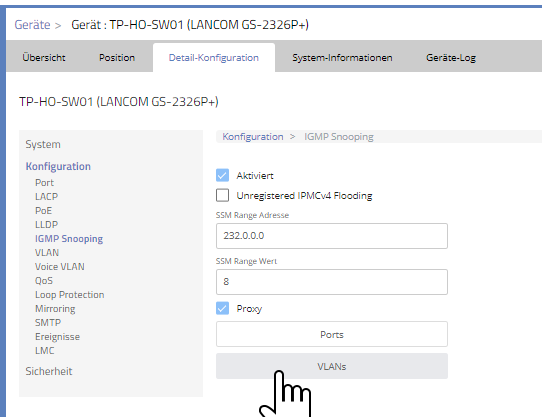542x417 pixels.
Task: Open the System-Informationen tab
Action: (342, 57)
